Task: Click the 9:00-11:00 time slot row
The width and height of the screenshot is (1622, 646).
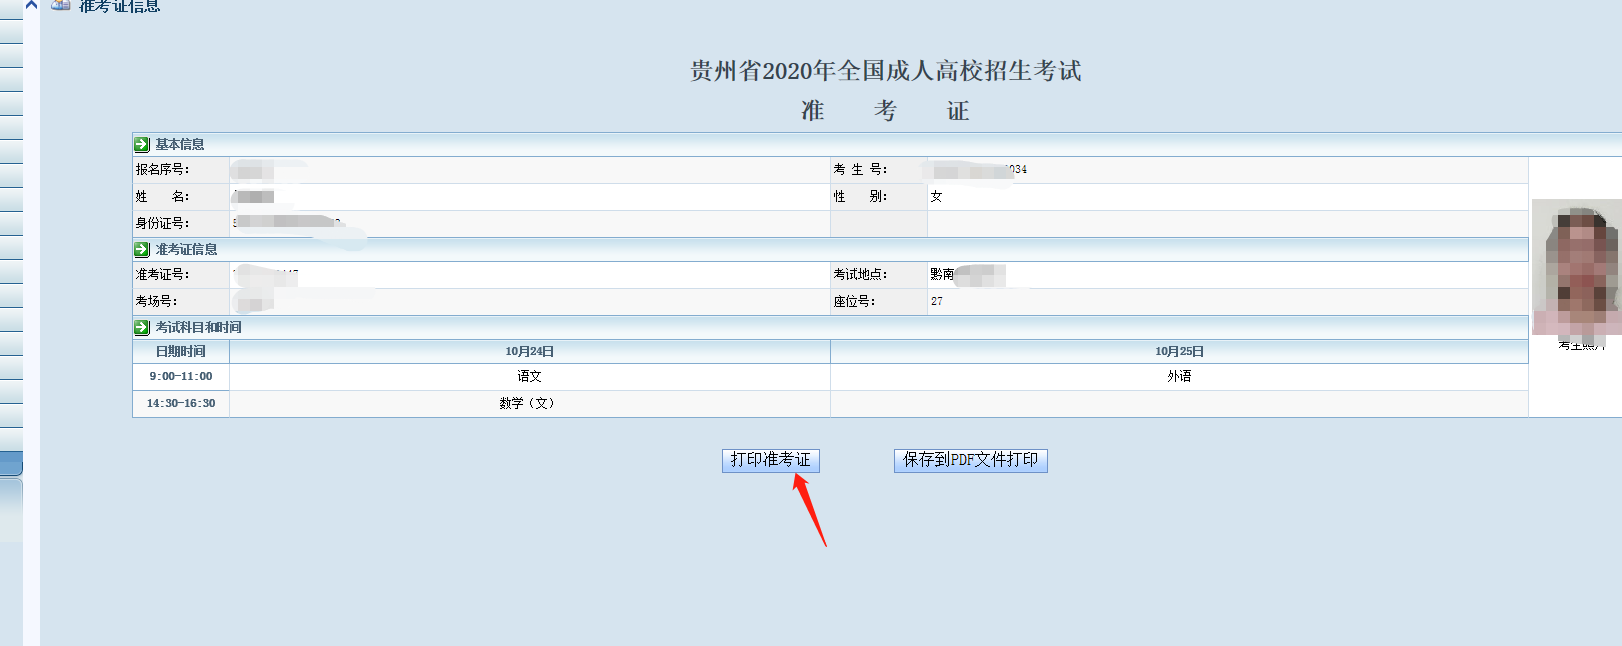Action: 181,376
